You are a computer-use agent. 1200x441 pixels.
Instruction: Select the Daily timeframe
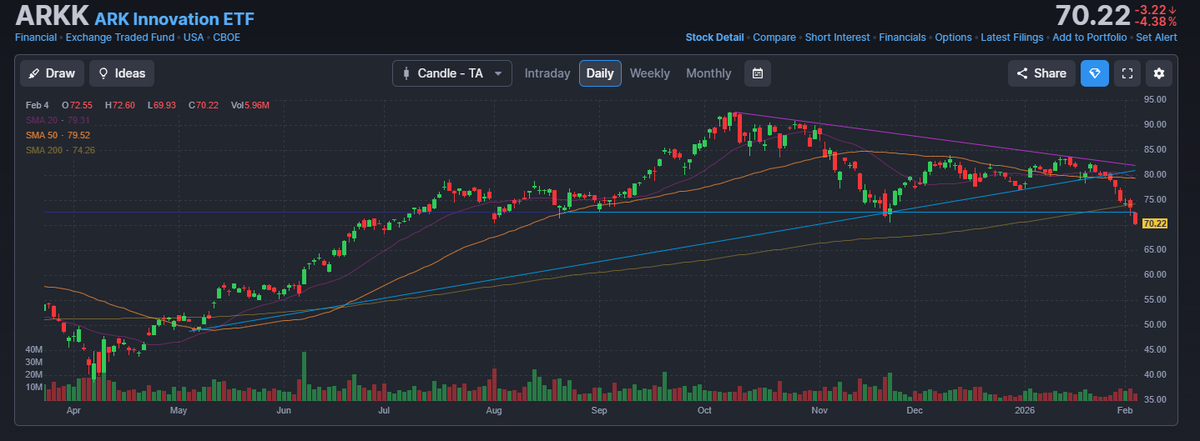(600, 73)
